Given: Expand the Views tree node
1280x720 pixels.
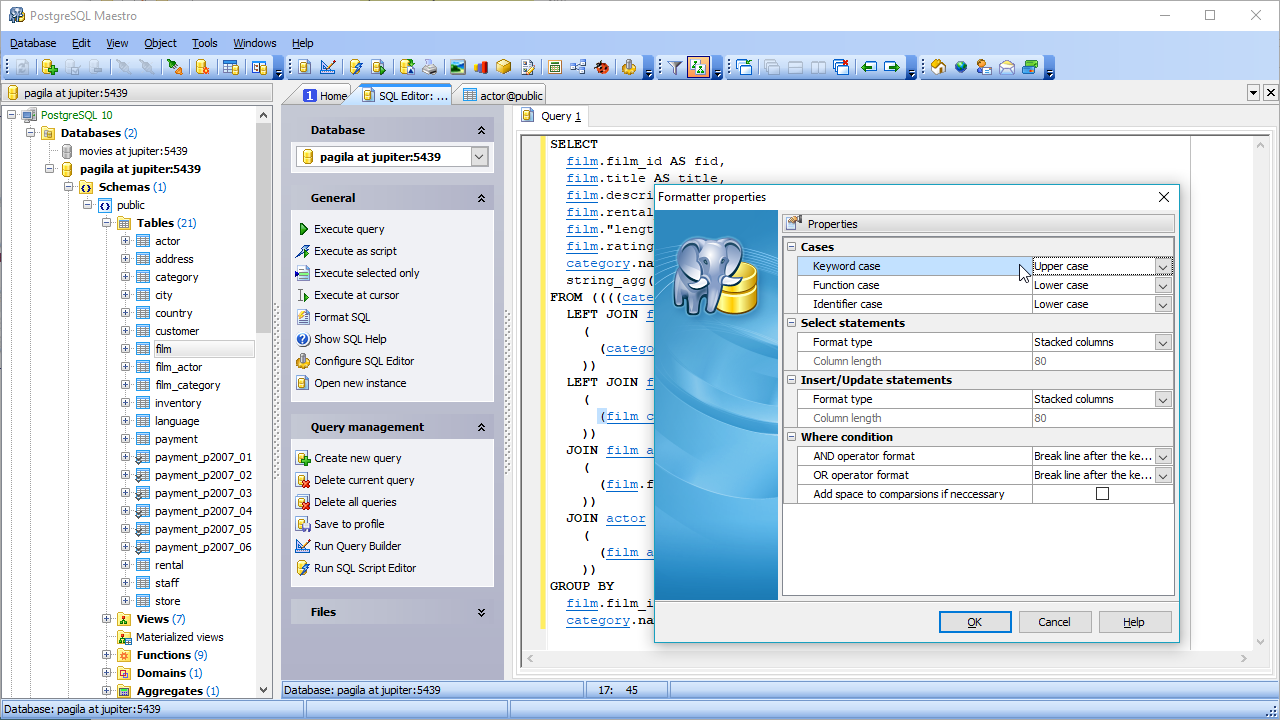Looking at the screenshot, I should (107, 619).
